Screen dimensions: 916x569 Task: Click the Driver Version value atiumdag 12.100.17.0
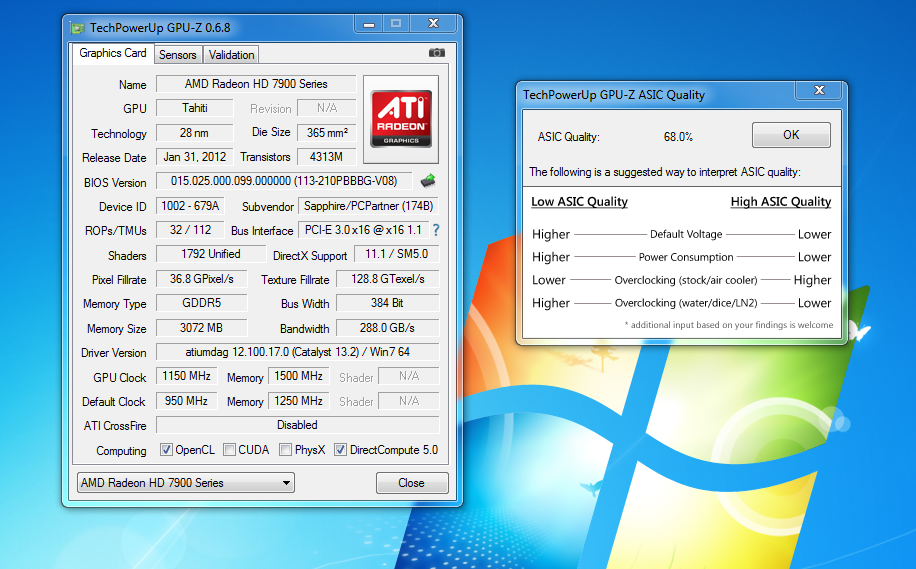[297, 352]
